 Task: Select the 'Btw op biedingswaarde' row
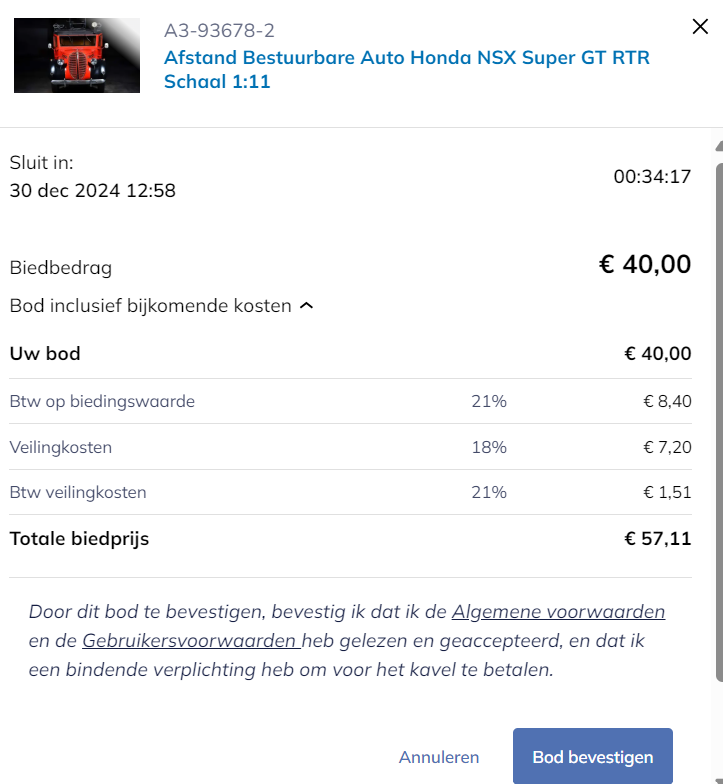pyautogui.click(x=350, y=401)
